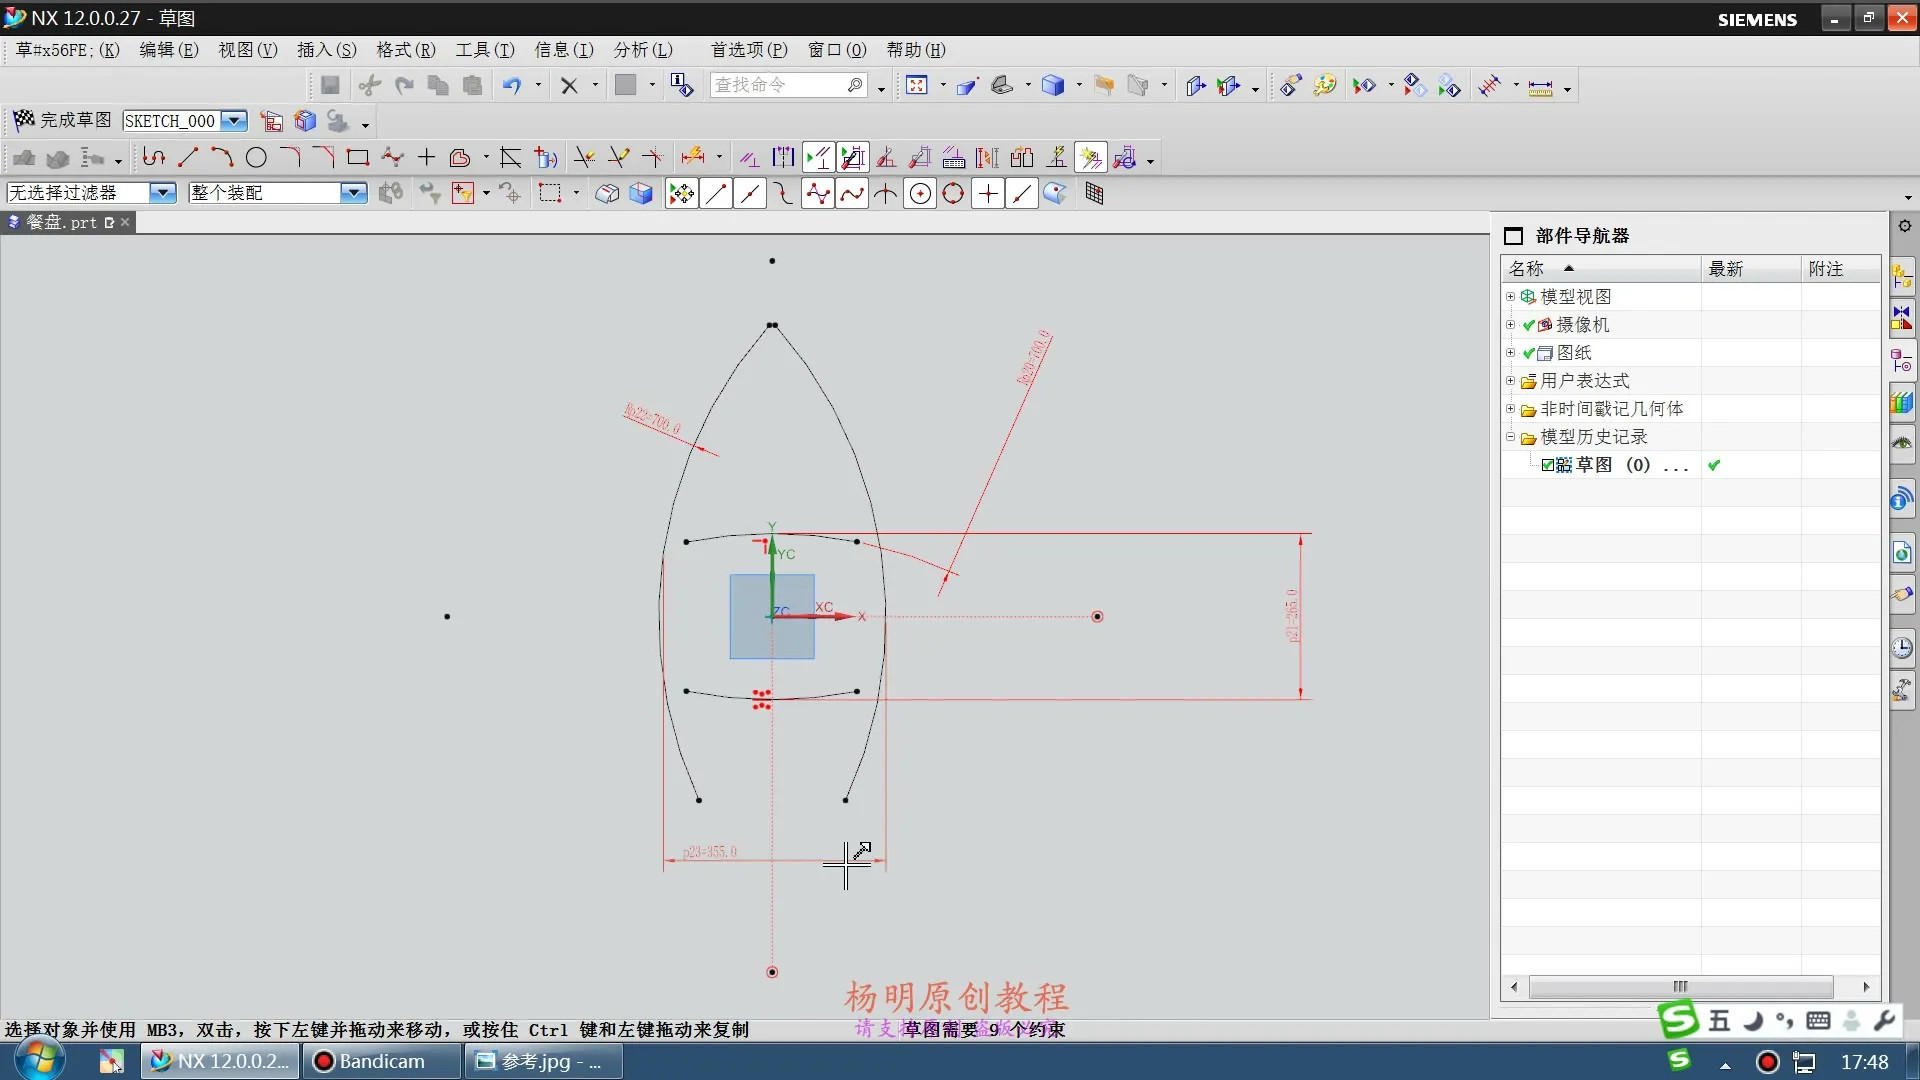Expand the 用户表达式 tree node
This screenshot has height=1080, width=1920.
tap(1510, 381)
